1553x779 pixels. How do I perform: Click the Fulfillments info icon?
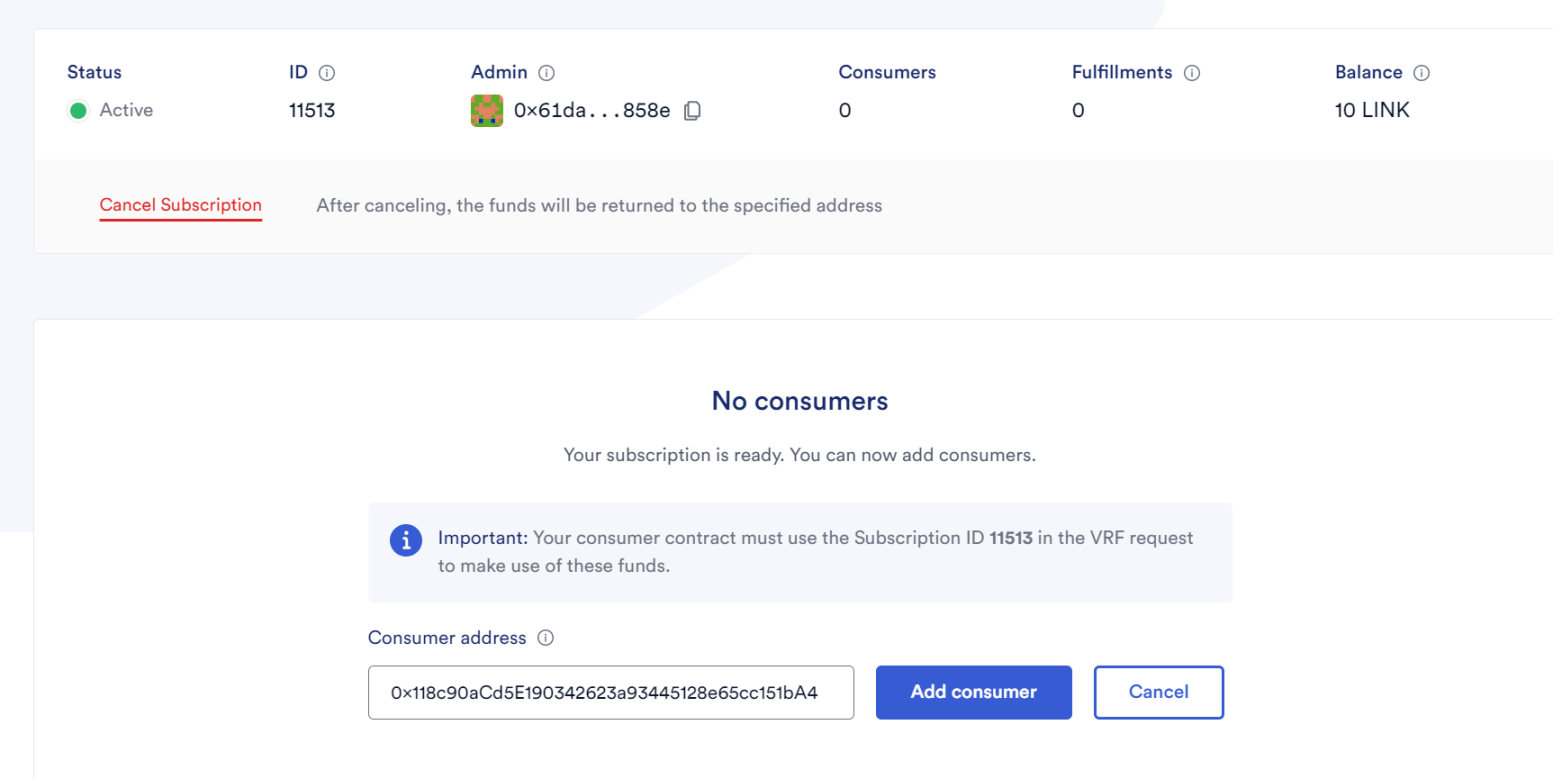tap(1192, 73)
